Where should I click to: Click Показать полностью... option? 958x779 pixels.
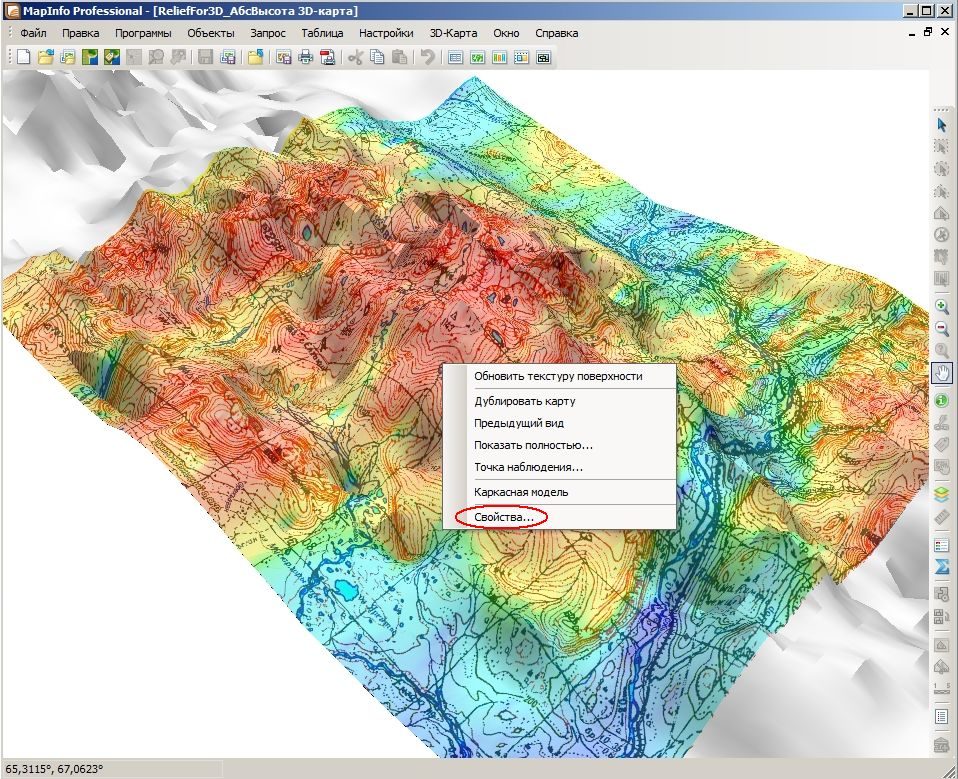click(x=533, y=445)
